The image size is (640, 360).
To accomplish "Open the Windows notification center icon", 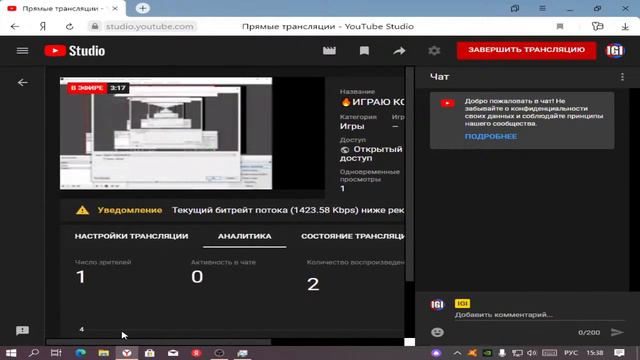I will click(619, 353).
